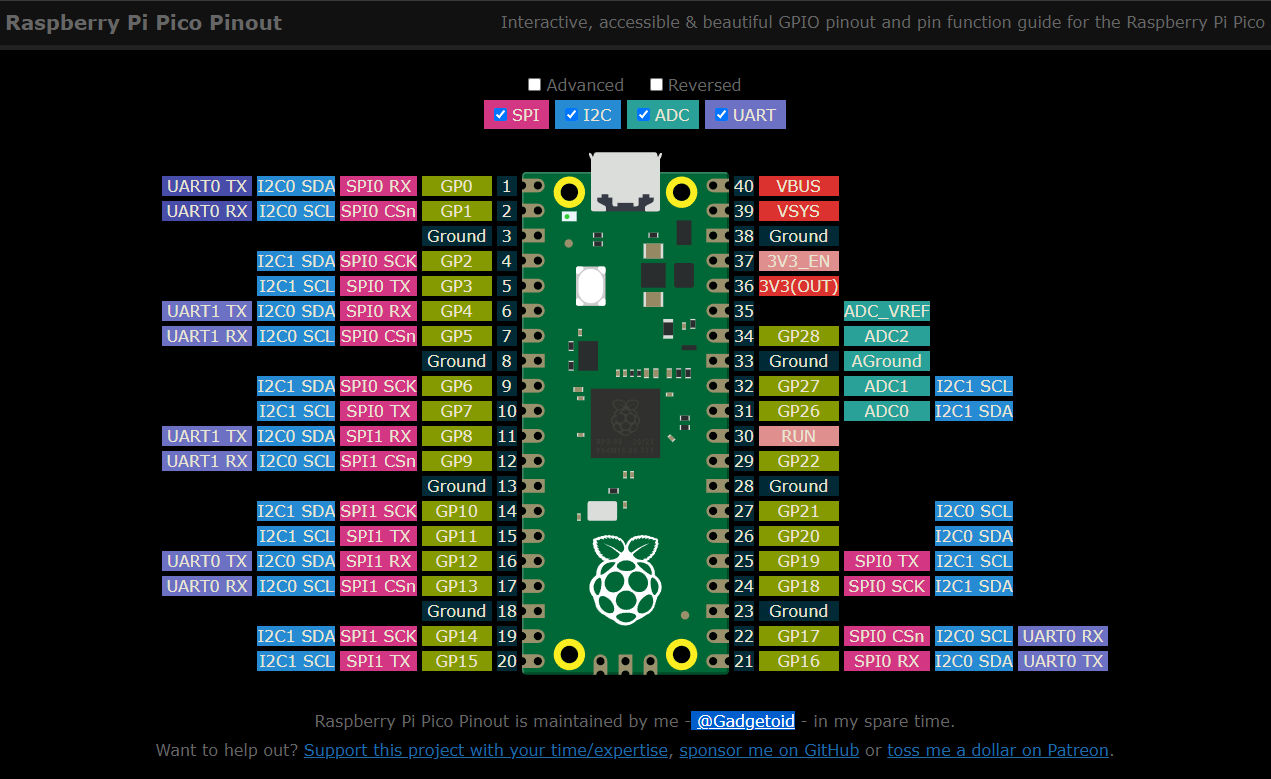Open Support this project with your time/expertise link
The width and height of the screenshot is (1271, 779).
[488, 750]
